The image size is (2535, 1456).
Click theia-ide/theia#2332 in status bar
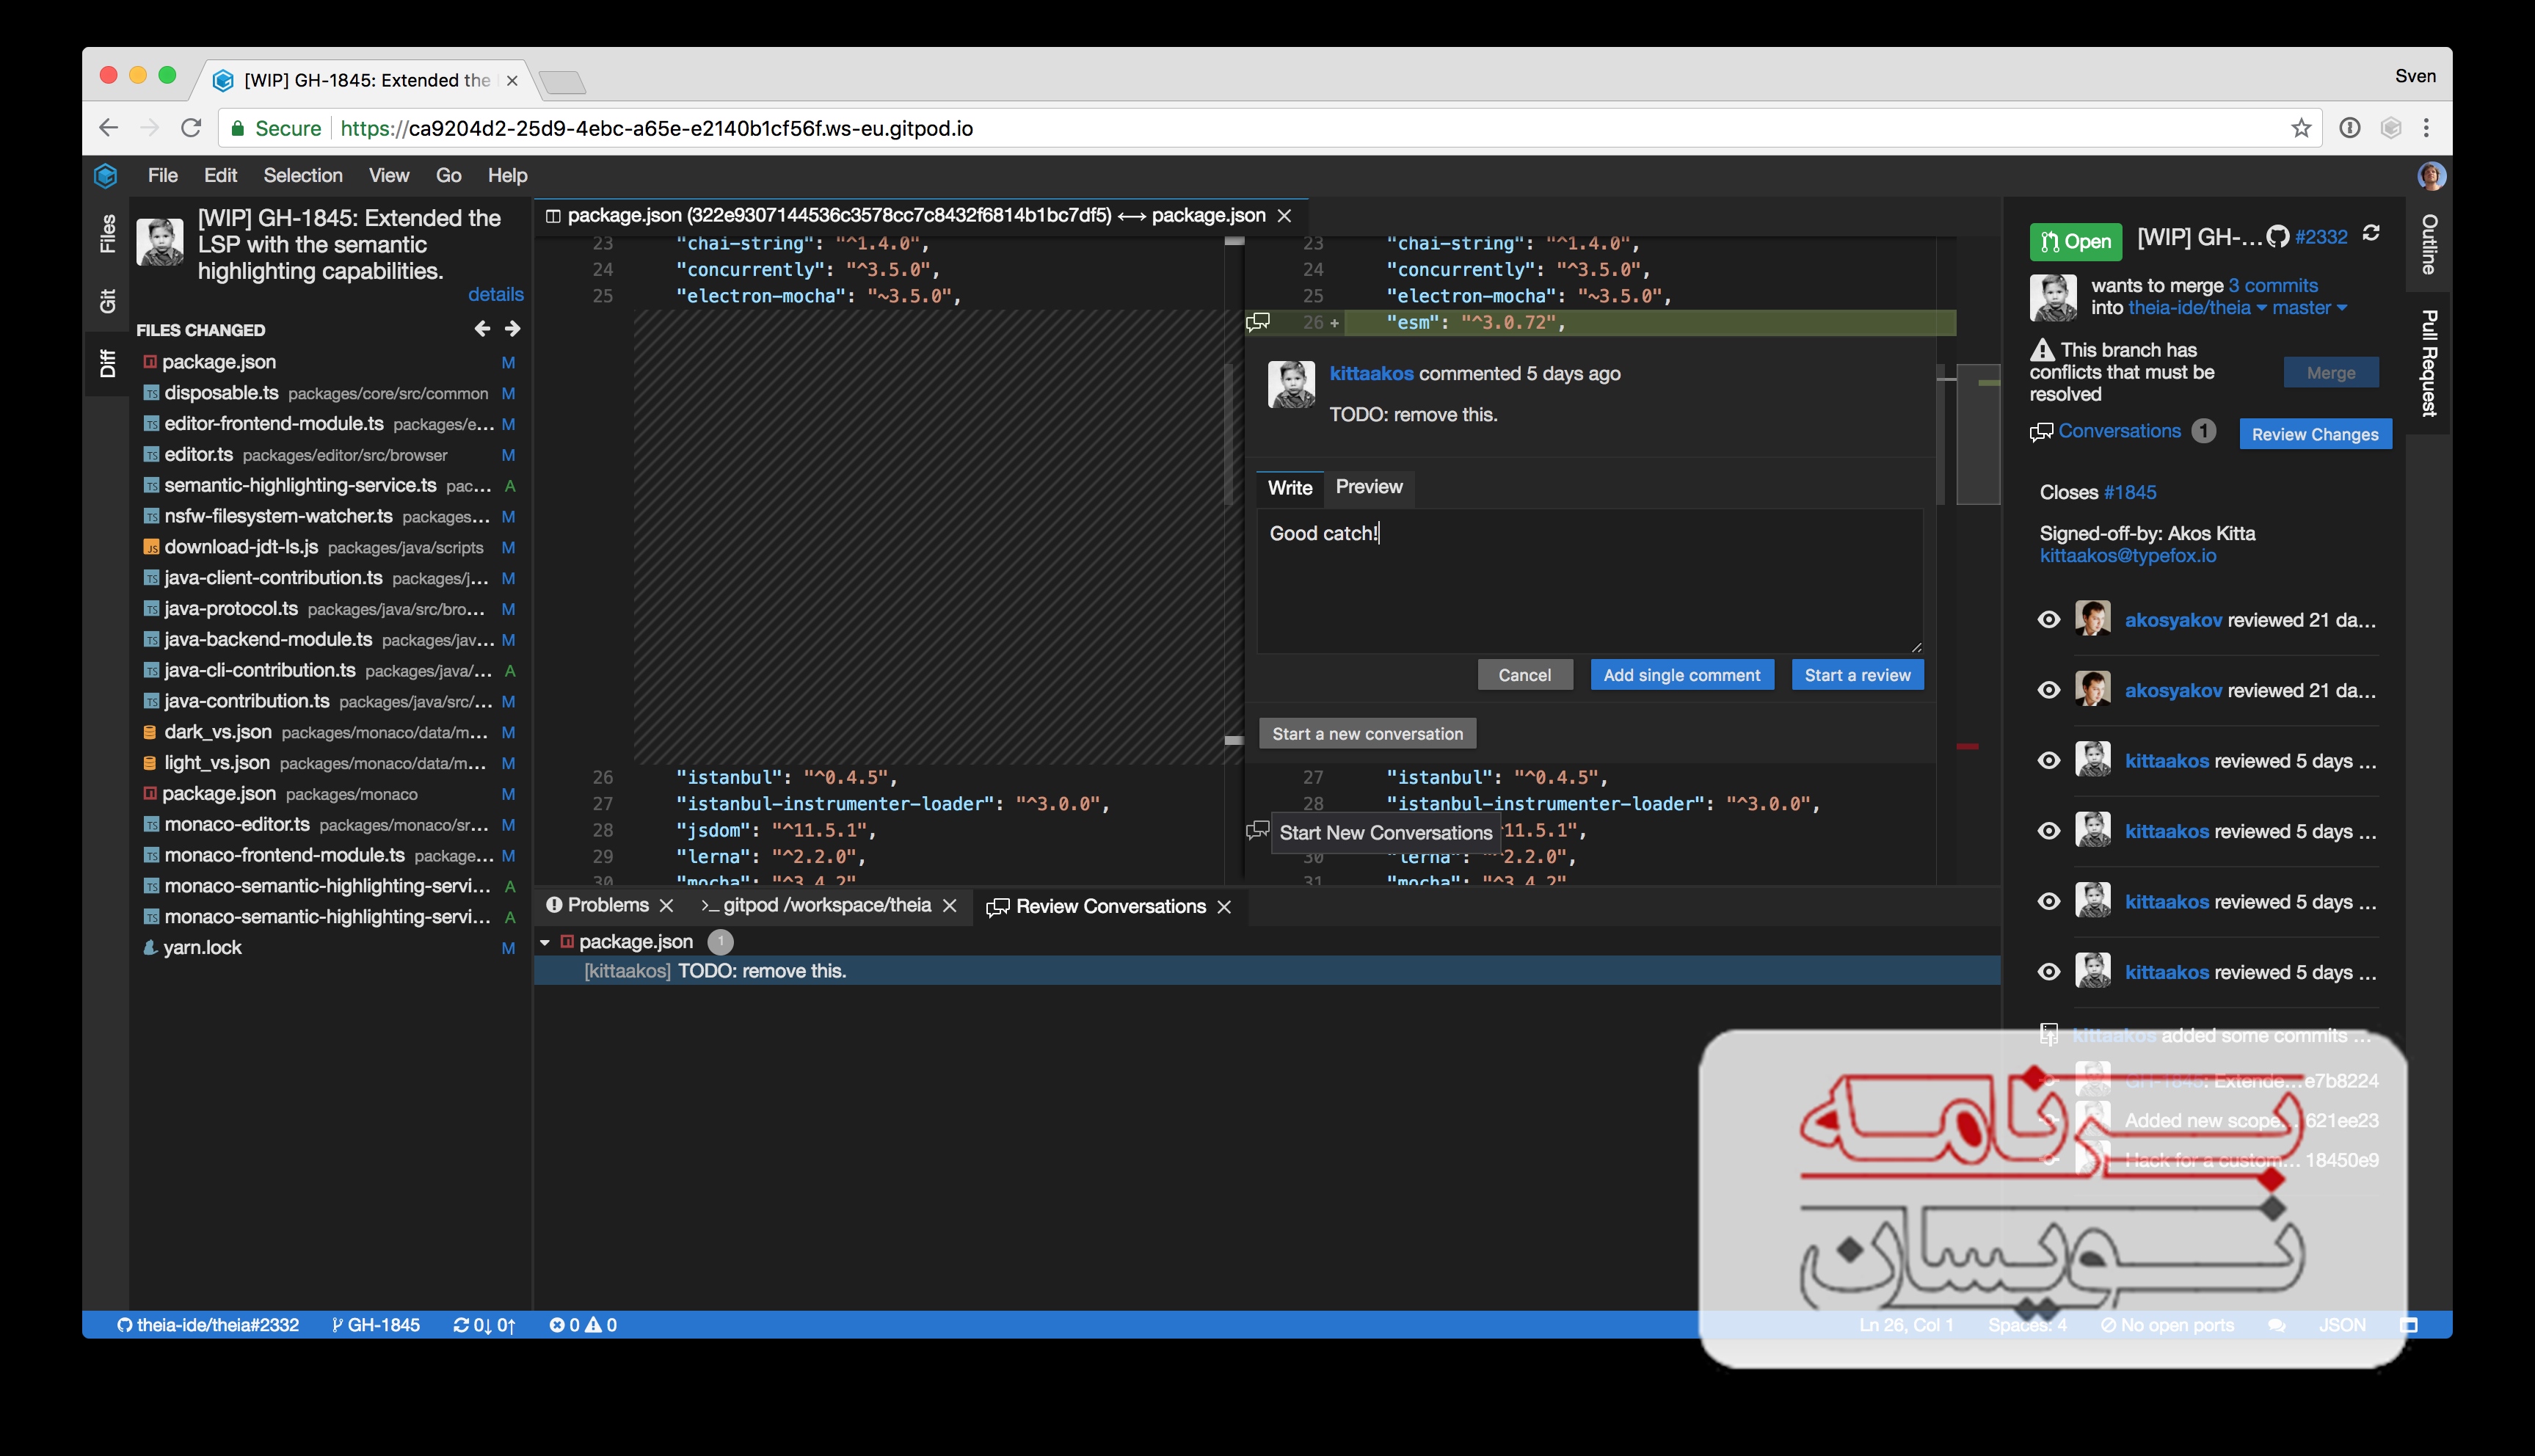tap(208, 1325)
